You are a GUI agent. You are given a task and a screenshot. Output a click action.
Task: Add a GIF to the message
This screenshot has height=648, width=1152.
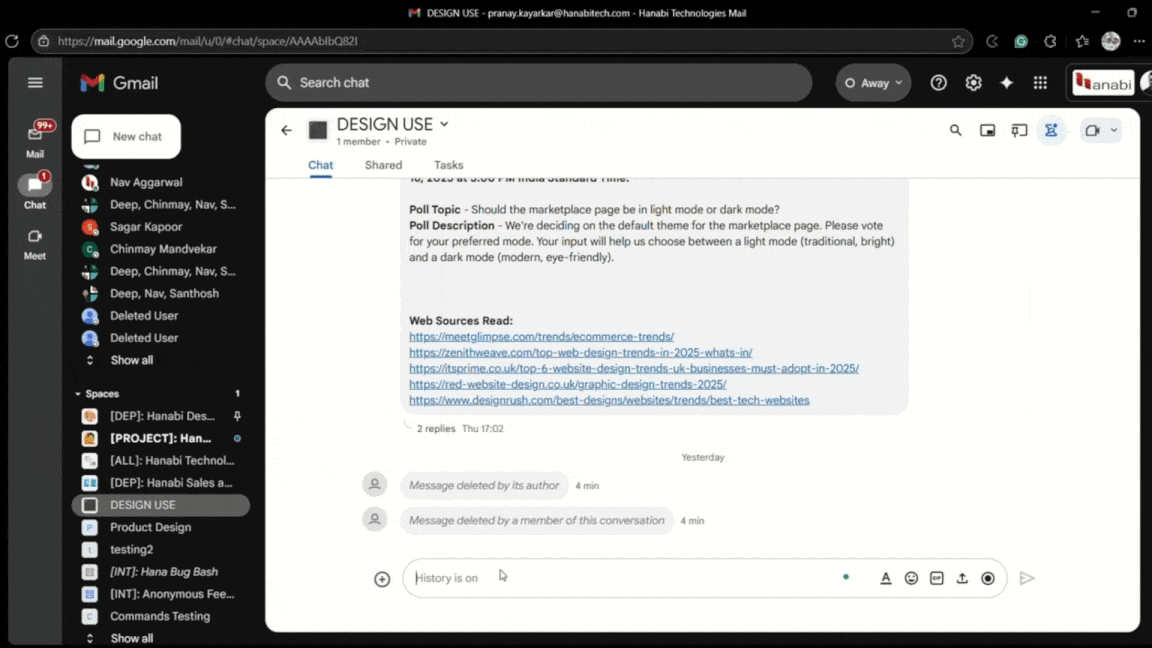tap(936, 578)
